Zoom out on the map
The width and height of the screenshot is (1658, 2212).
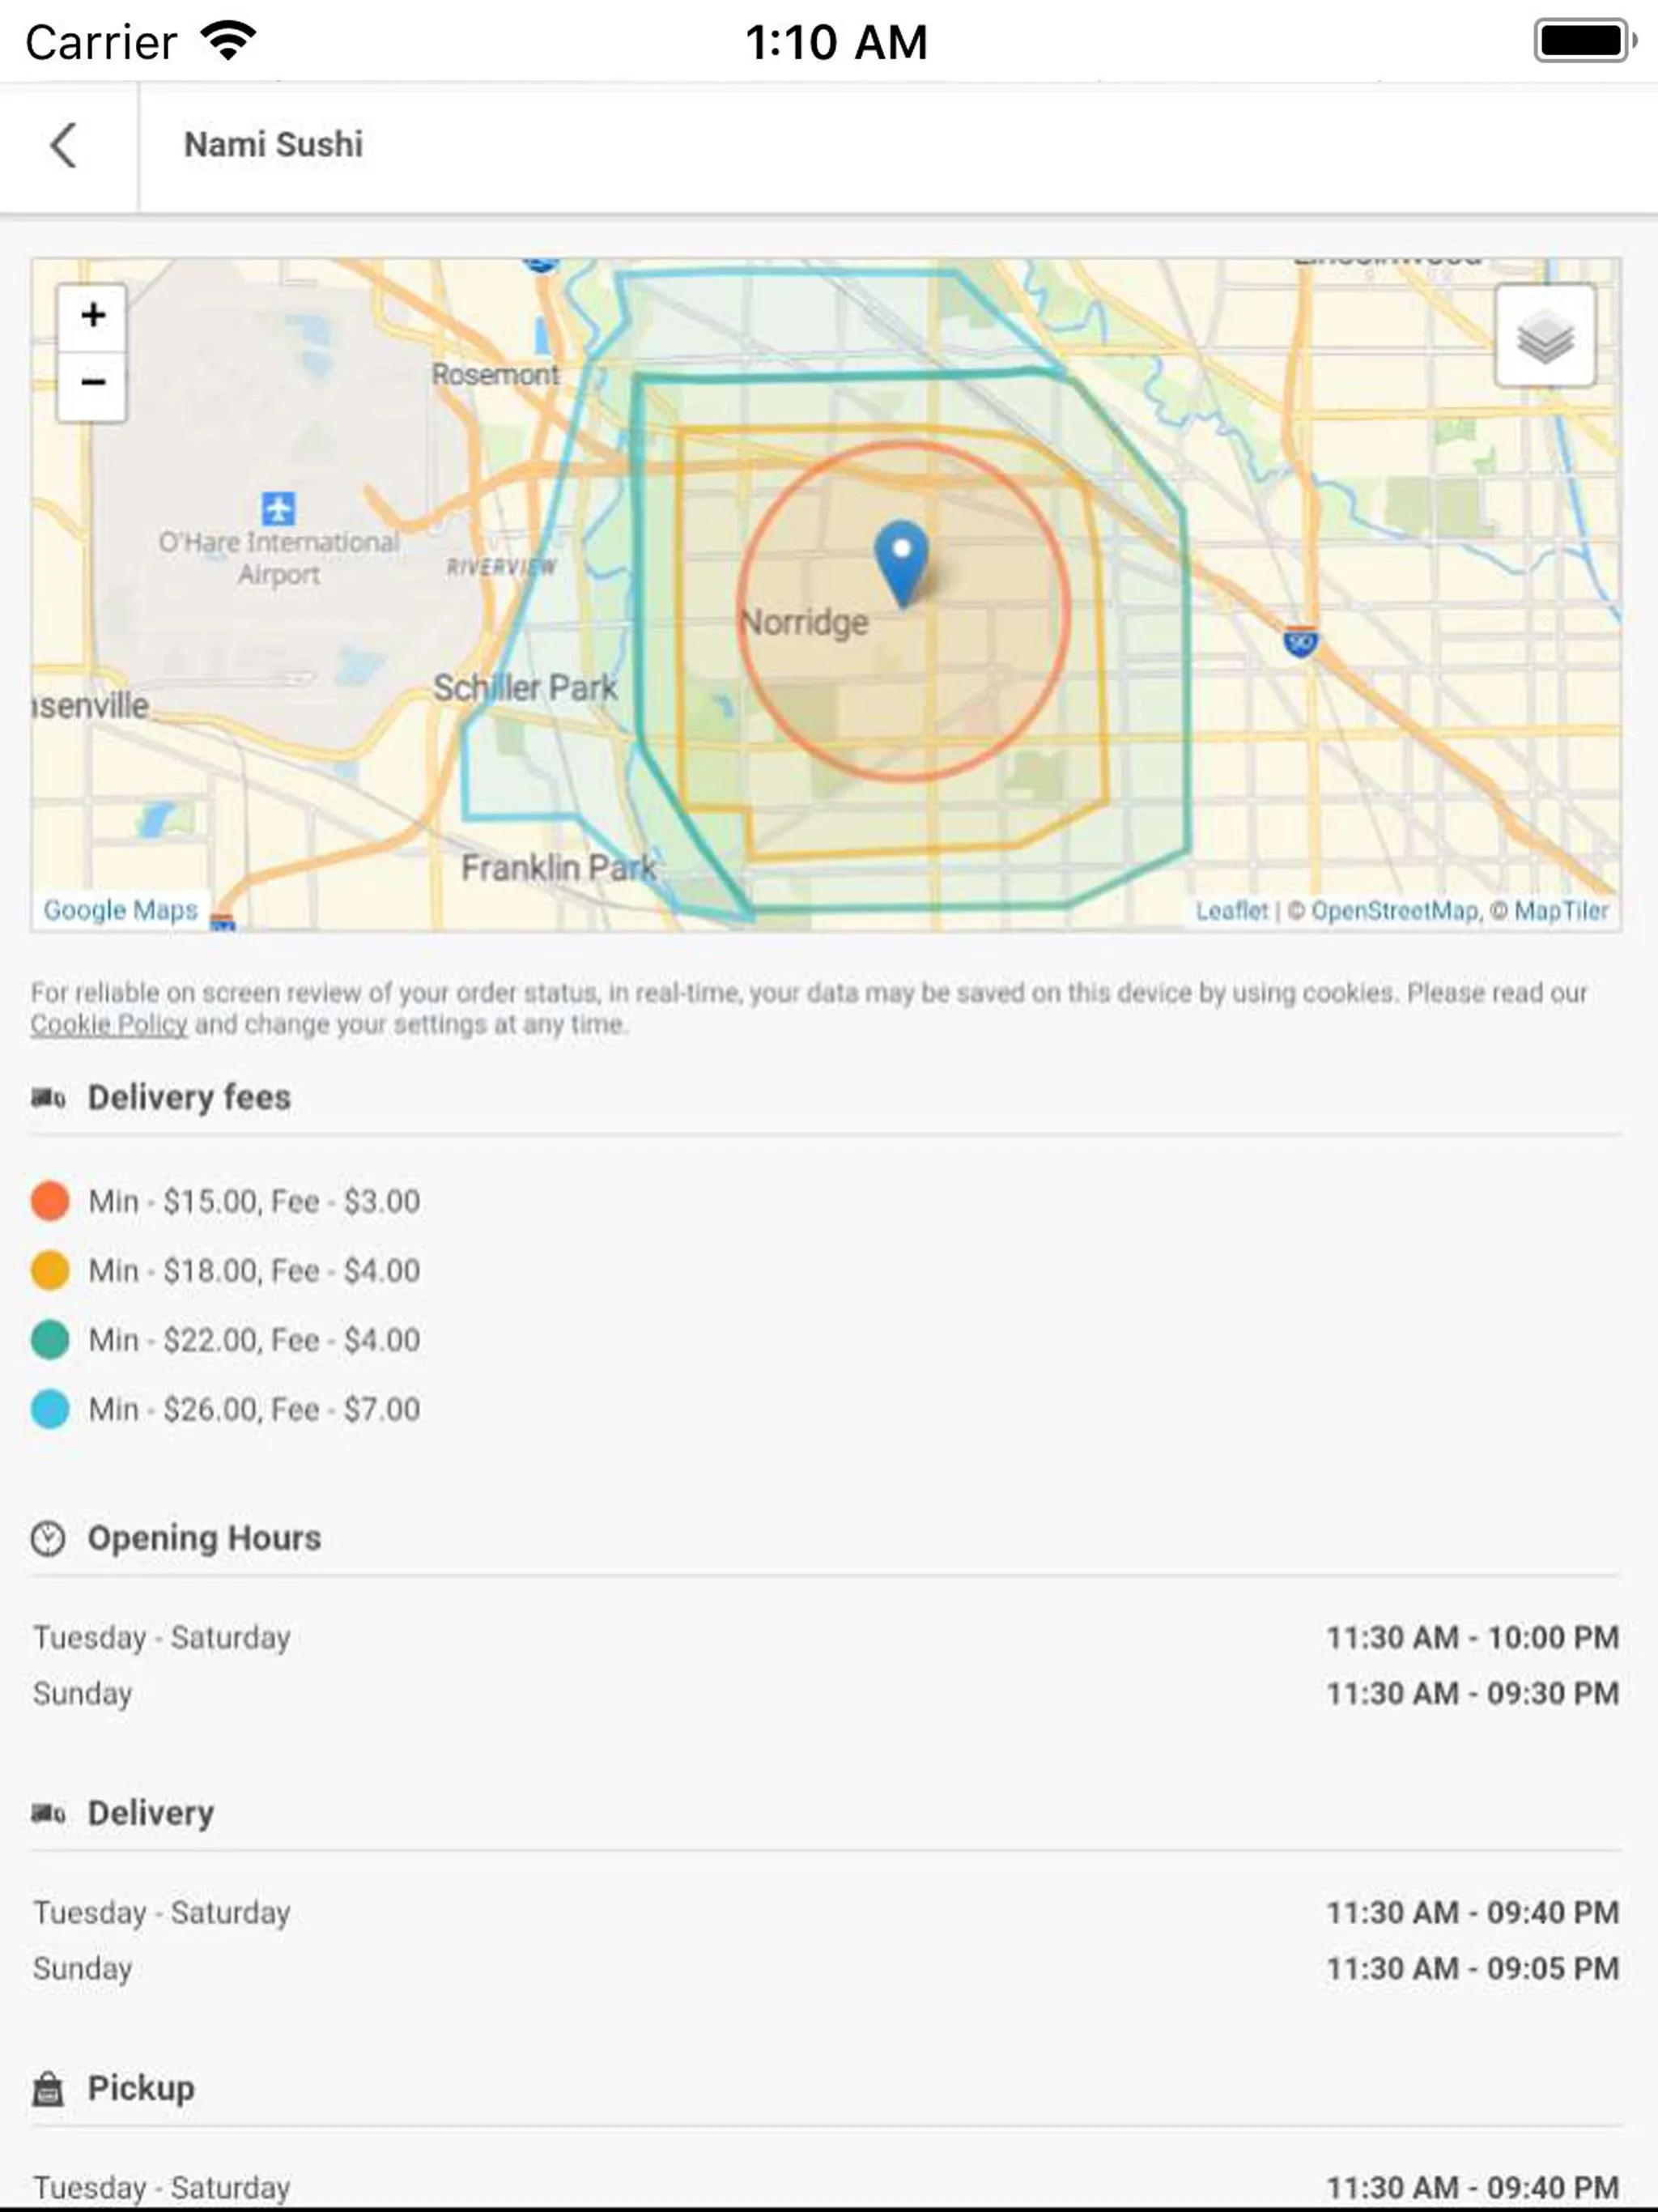pyautogui.click(x=92, y=384)
